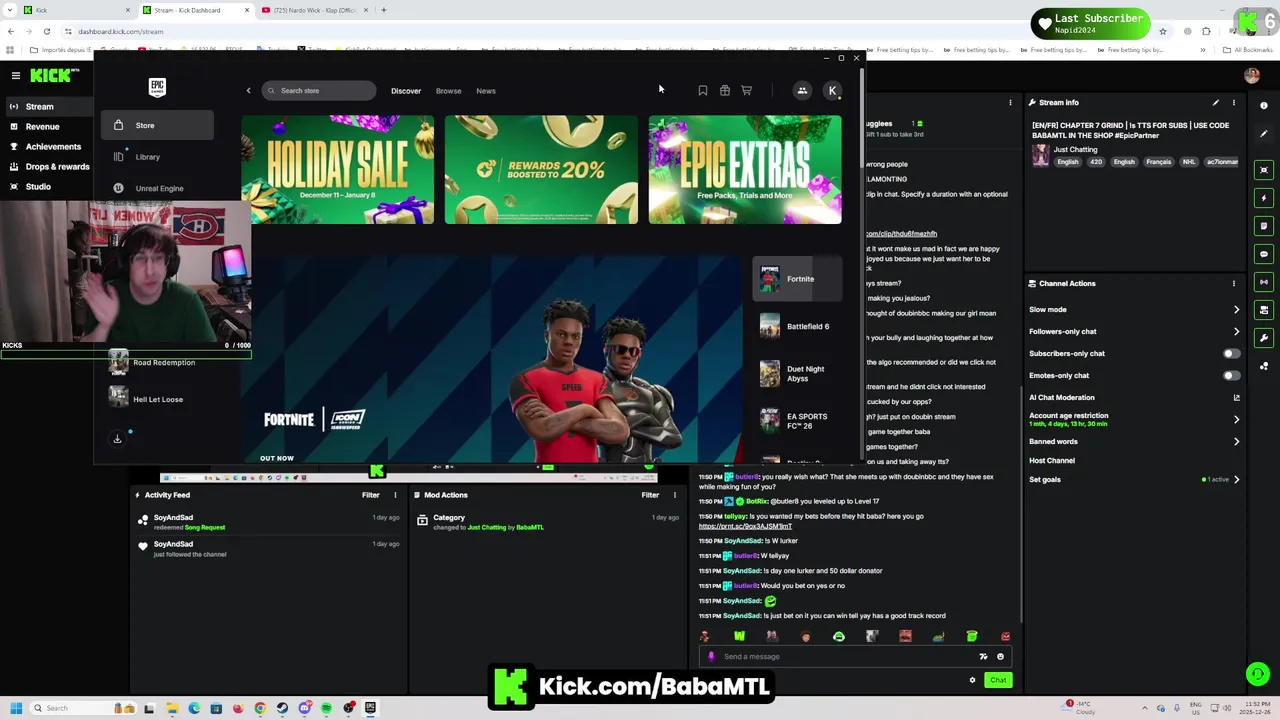Open Drops & rewards in Kick sidebar

point(57,167)
